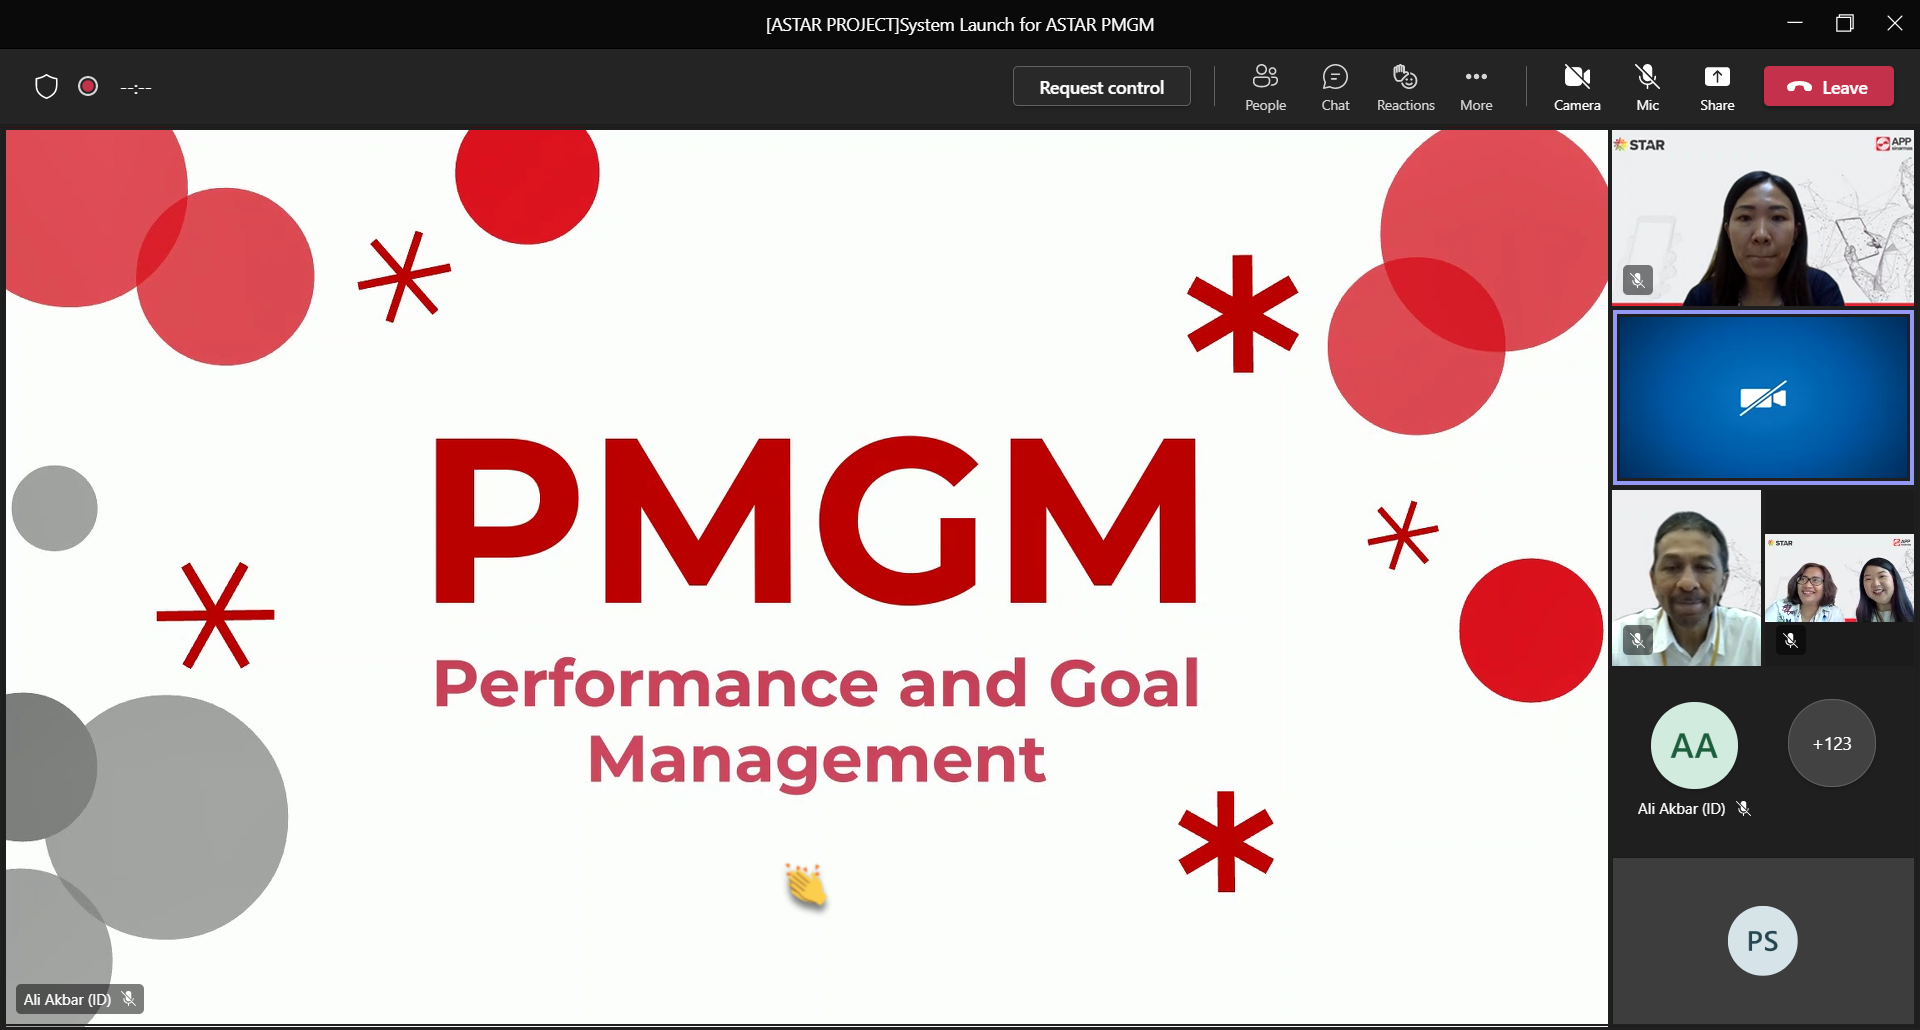This screenshot has height=1030, width=1920.
Task: Select the two women video thumbnail
Action: point(1838,580)
